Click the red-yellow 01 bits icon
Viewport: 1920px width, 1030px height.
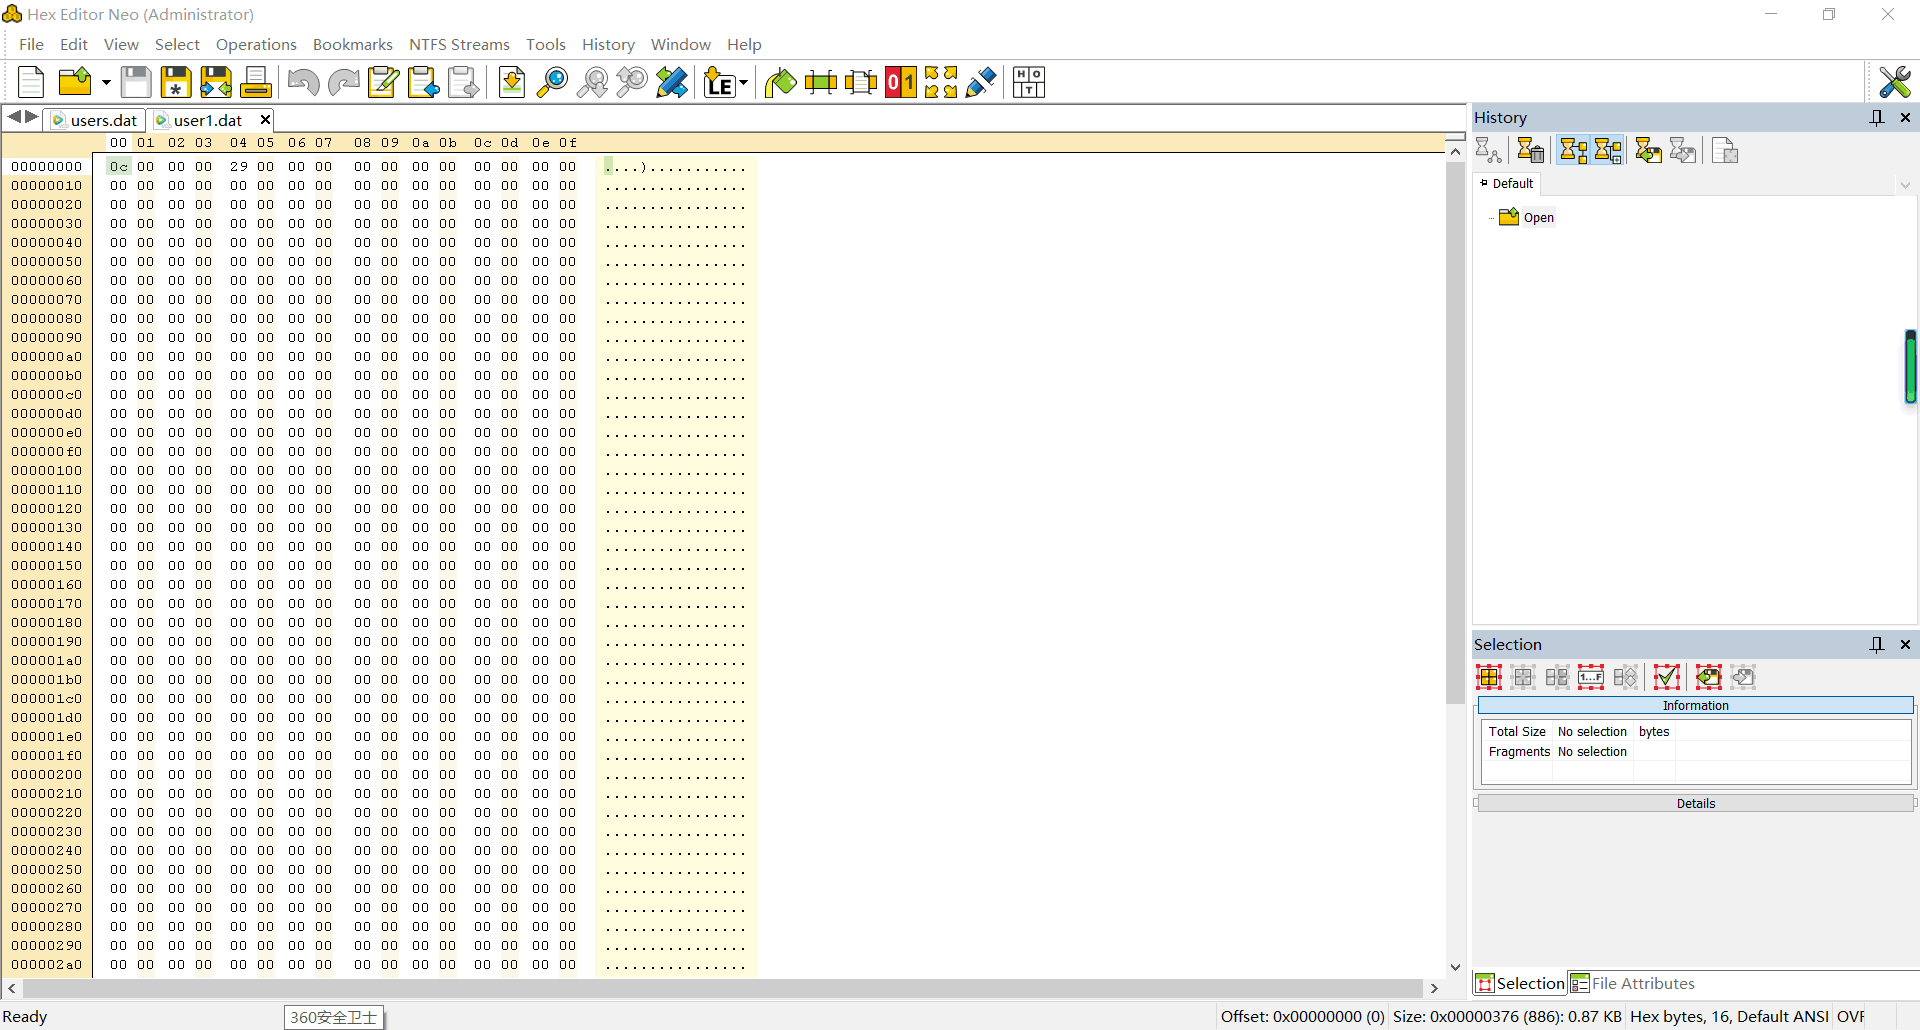(901, 82)
